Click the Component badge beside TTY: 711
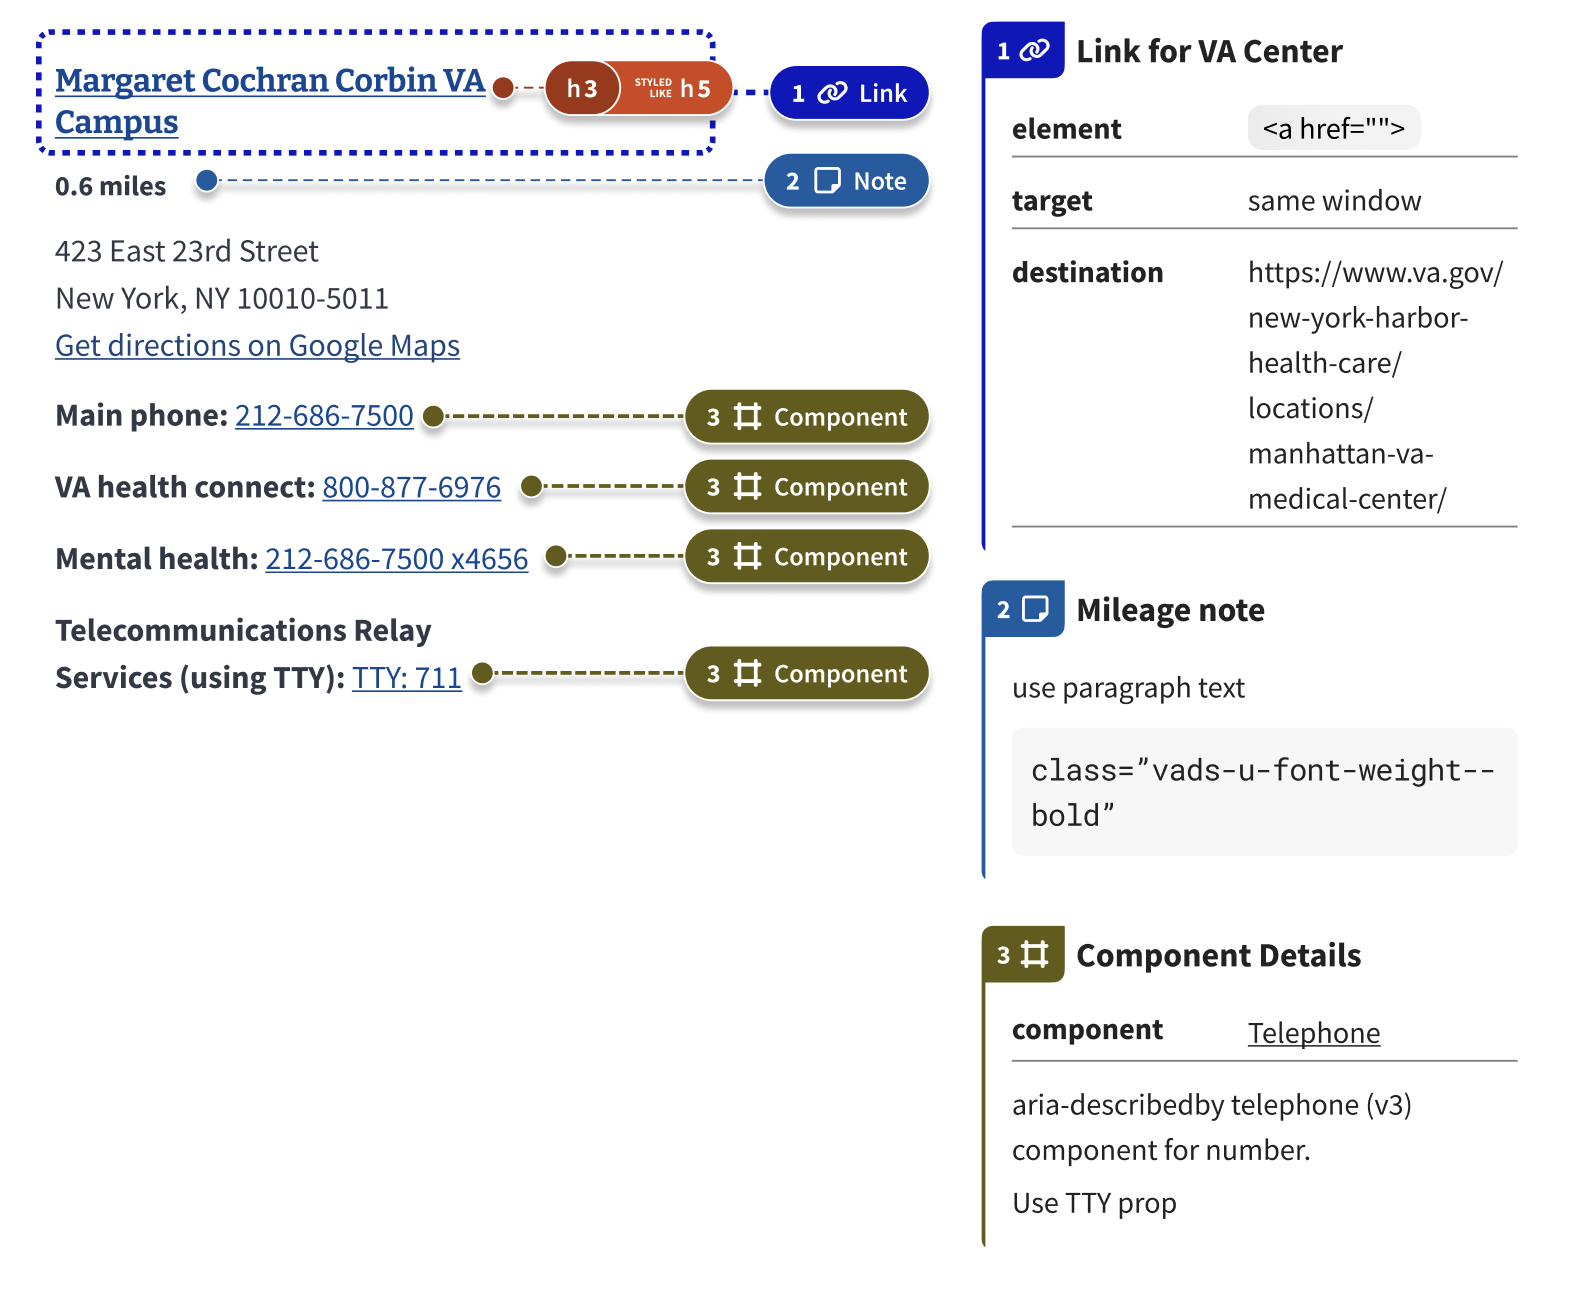 click(807, 674)
